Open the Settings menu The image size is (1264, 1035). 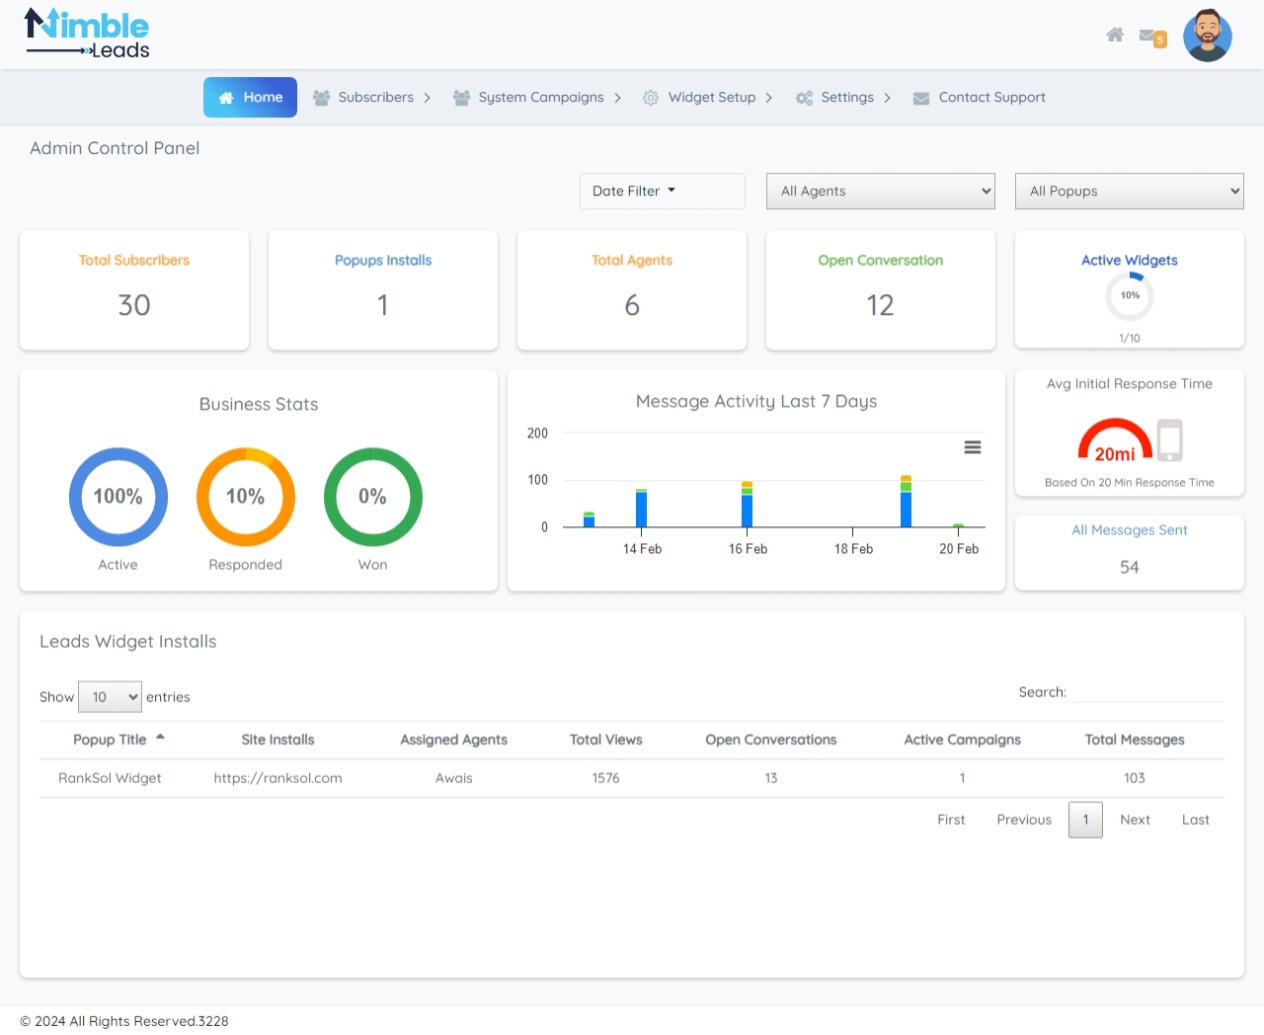click(x=846, y=97)
